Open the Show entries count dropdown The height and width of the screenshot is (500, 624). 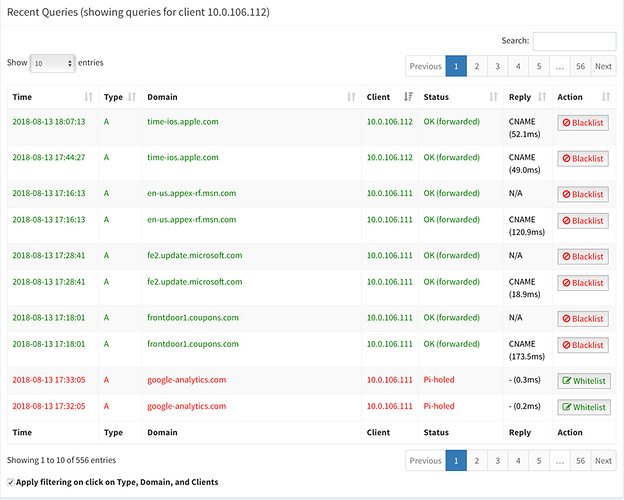coord(53,62)
